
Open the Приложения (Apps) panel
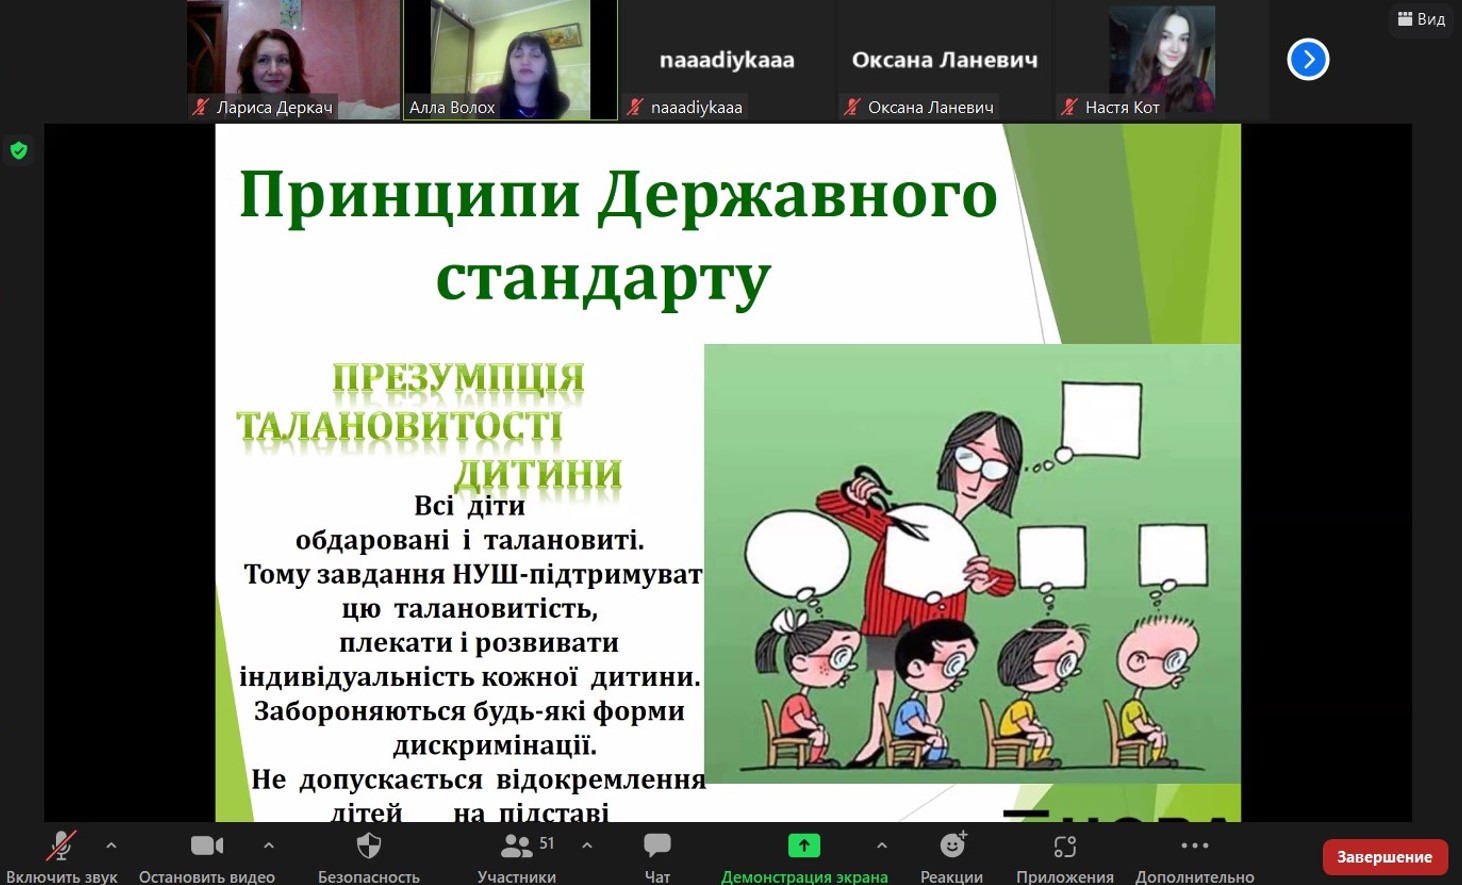click(x=1063, y=845)
